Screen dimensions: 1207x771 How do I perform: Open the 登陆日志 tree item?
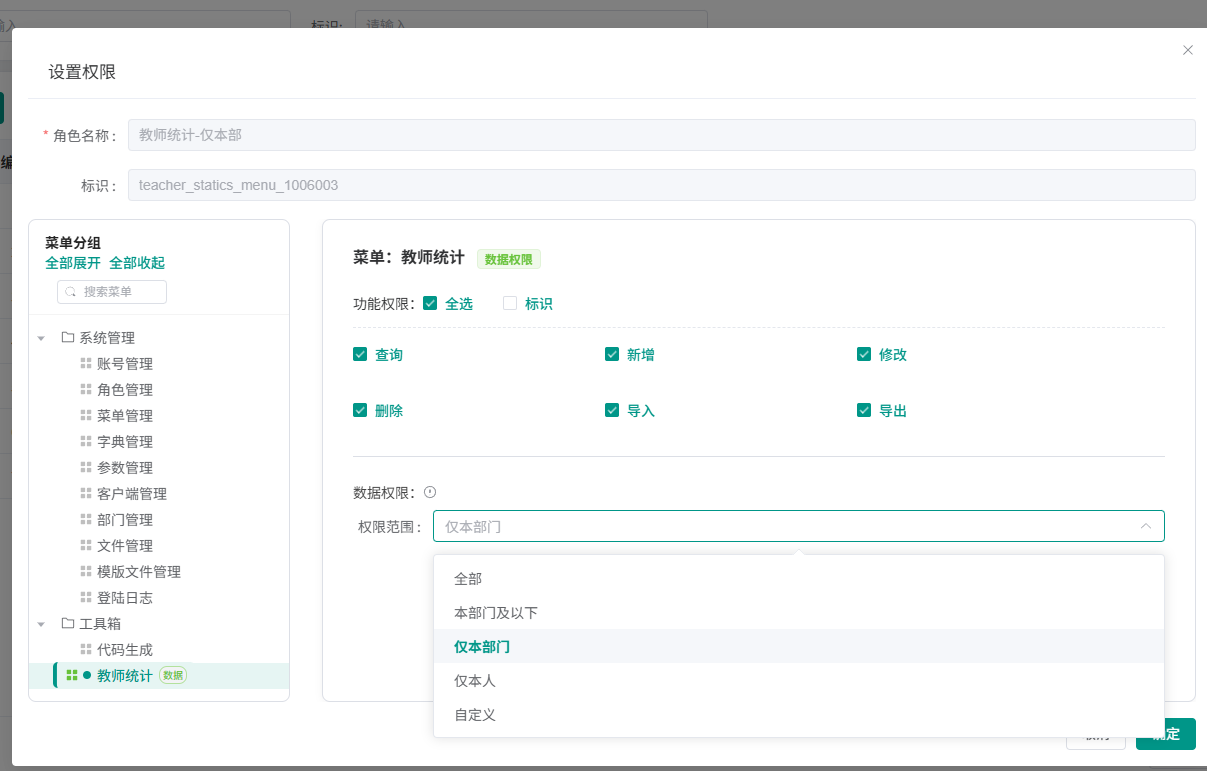pos(125,598)
